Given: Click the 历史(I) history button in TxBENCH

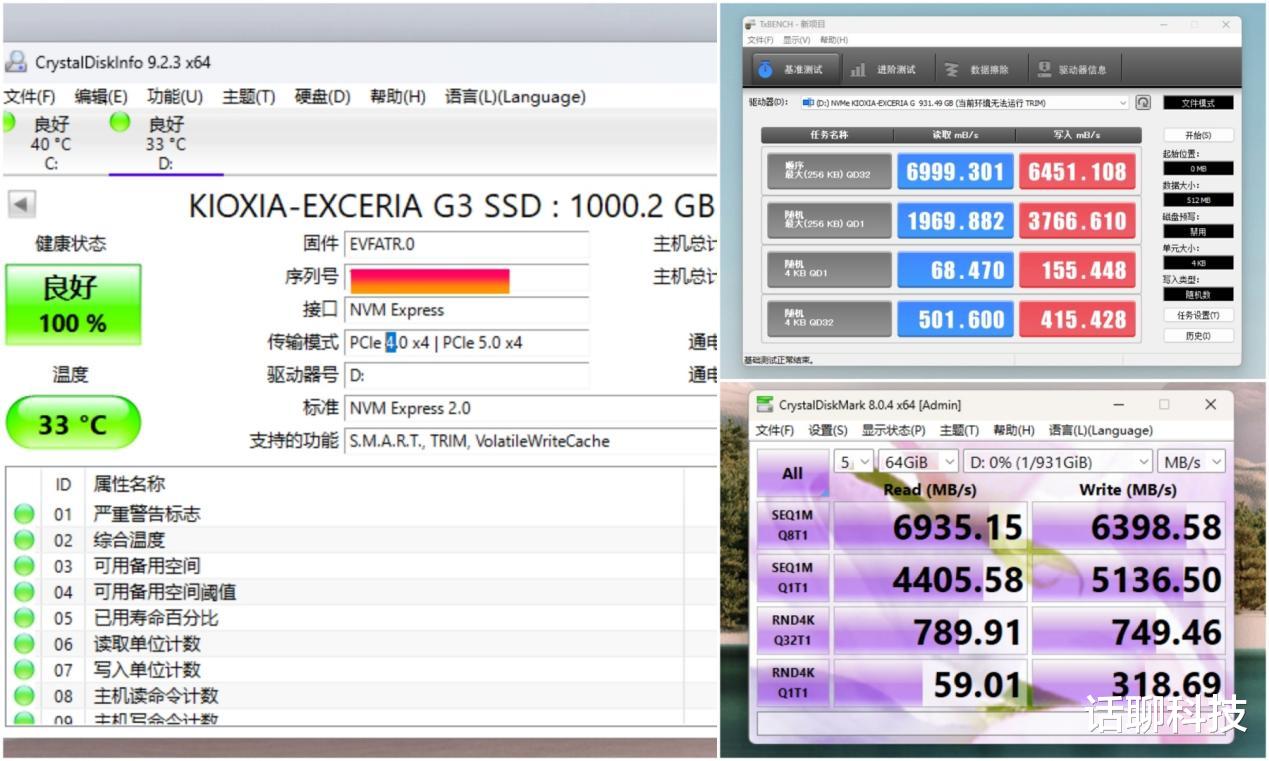Looking at the screenshot, I should (x=1198, y=336).
